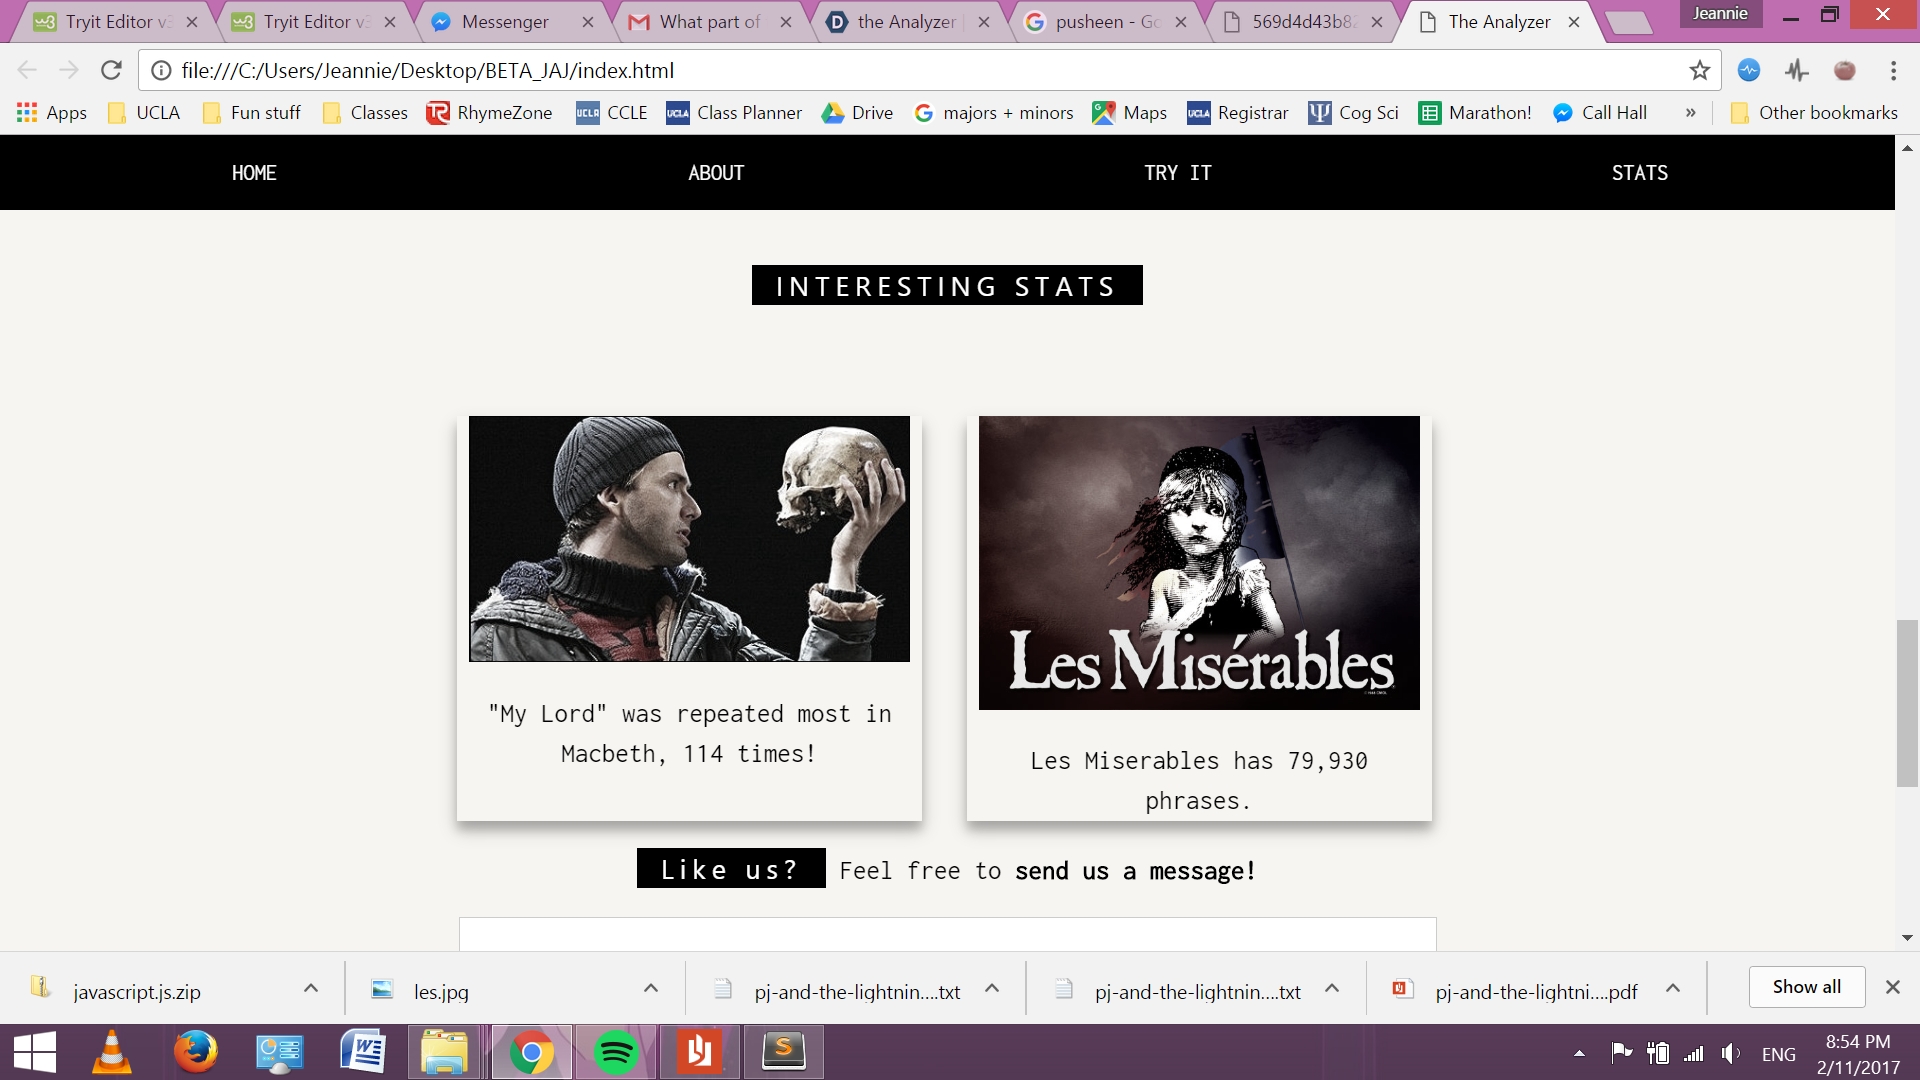Open the dropdown arrow next to les.jpg
This screenshot has height=1080, width=1920.
[651, 988]
